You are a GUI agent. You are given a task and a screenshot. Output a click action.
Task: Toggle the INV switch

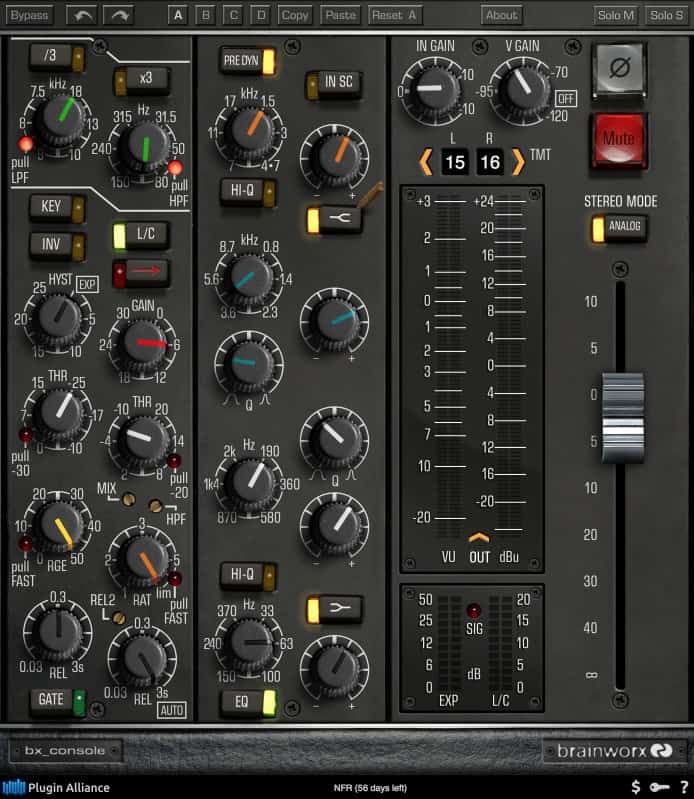point(56,246)
